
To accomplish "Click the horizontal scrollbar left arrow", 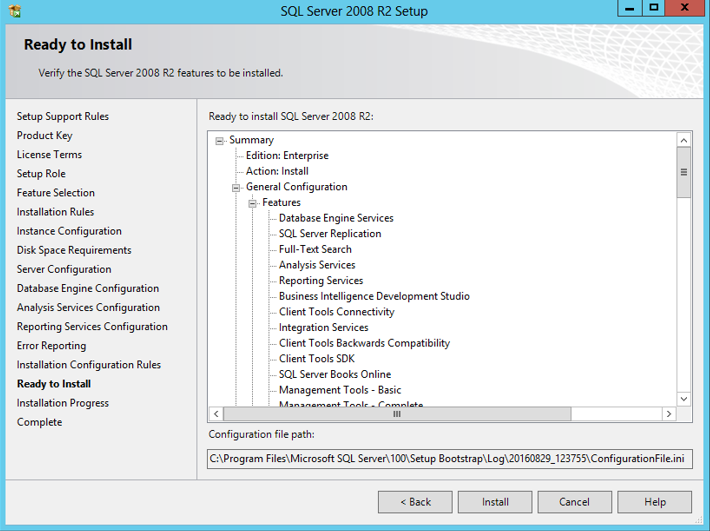I will (x=216, y=414).
